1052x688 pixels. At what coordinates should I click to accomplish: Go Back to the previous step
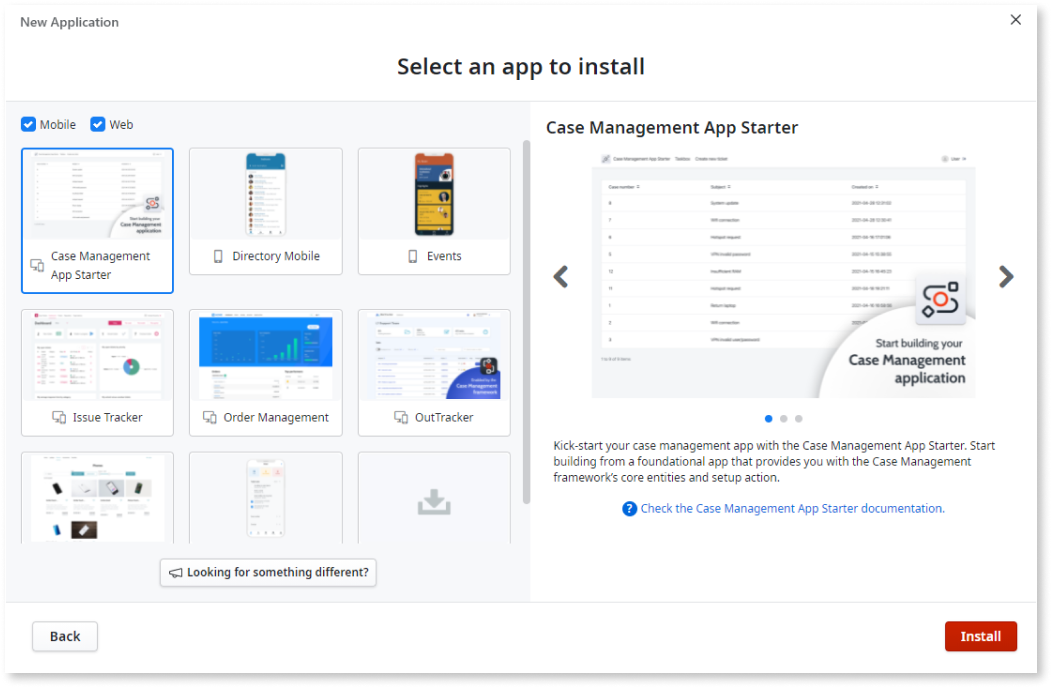(65, 636)
